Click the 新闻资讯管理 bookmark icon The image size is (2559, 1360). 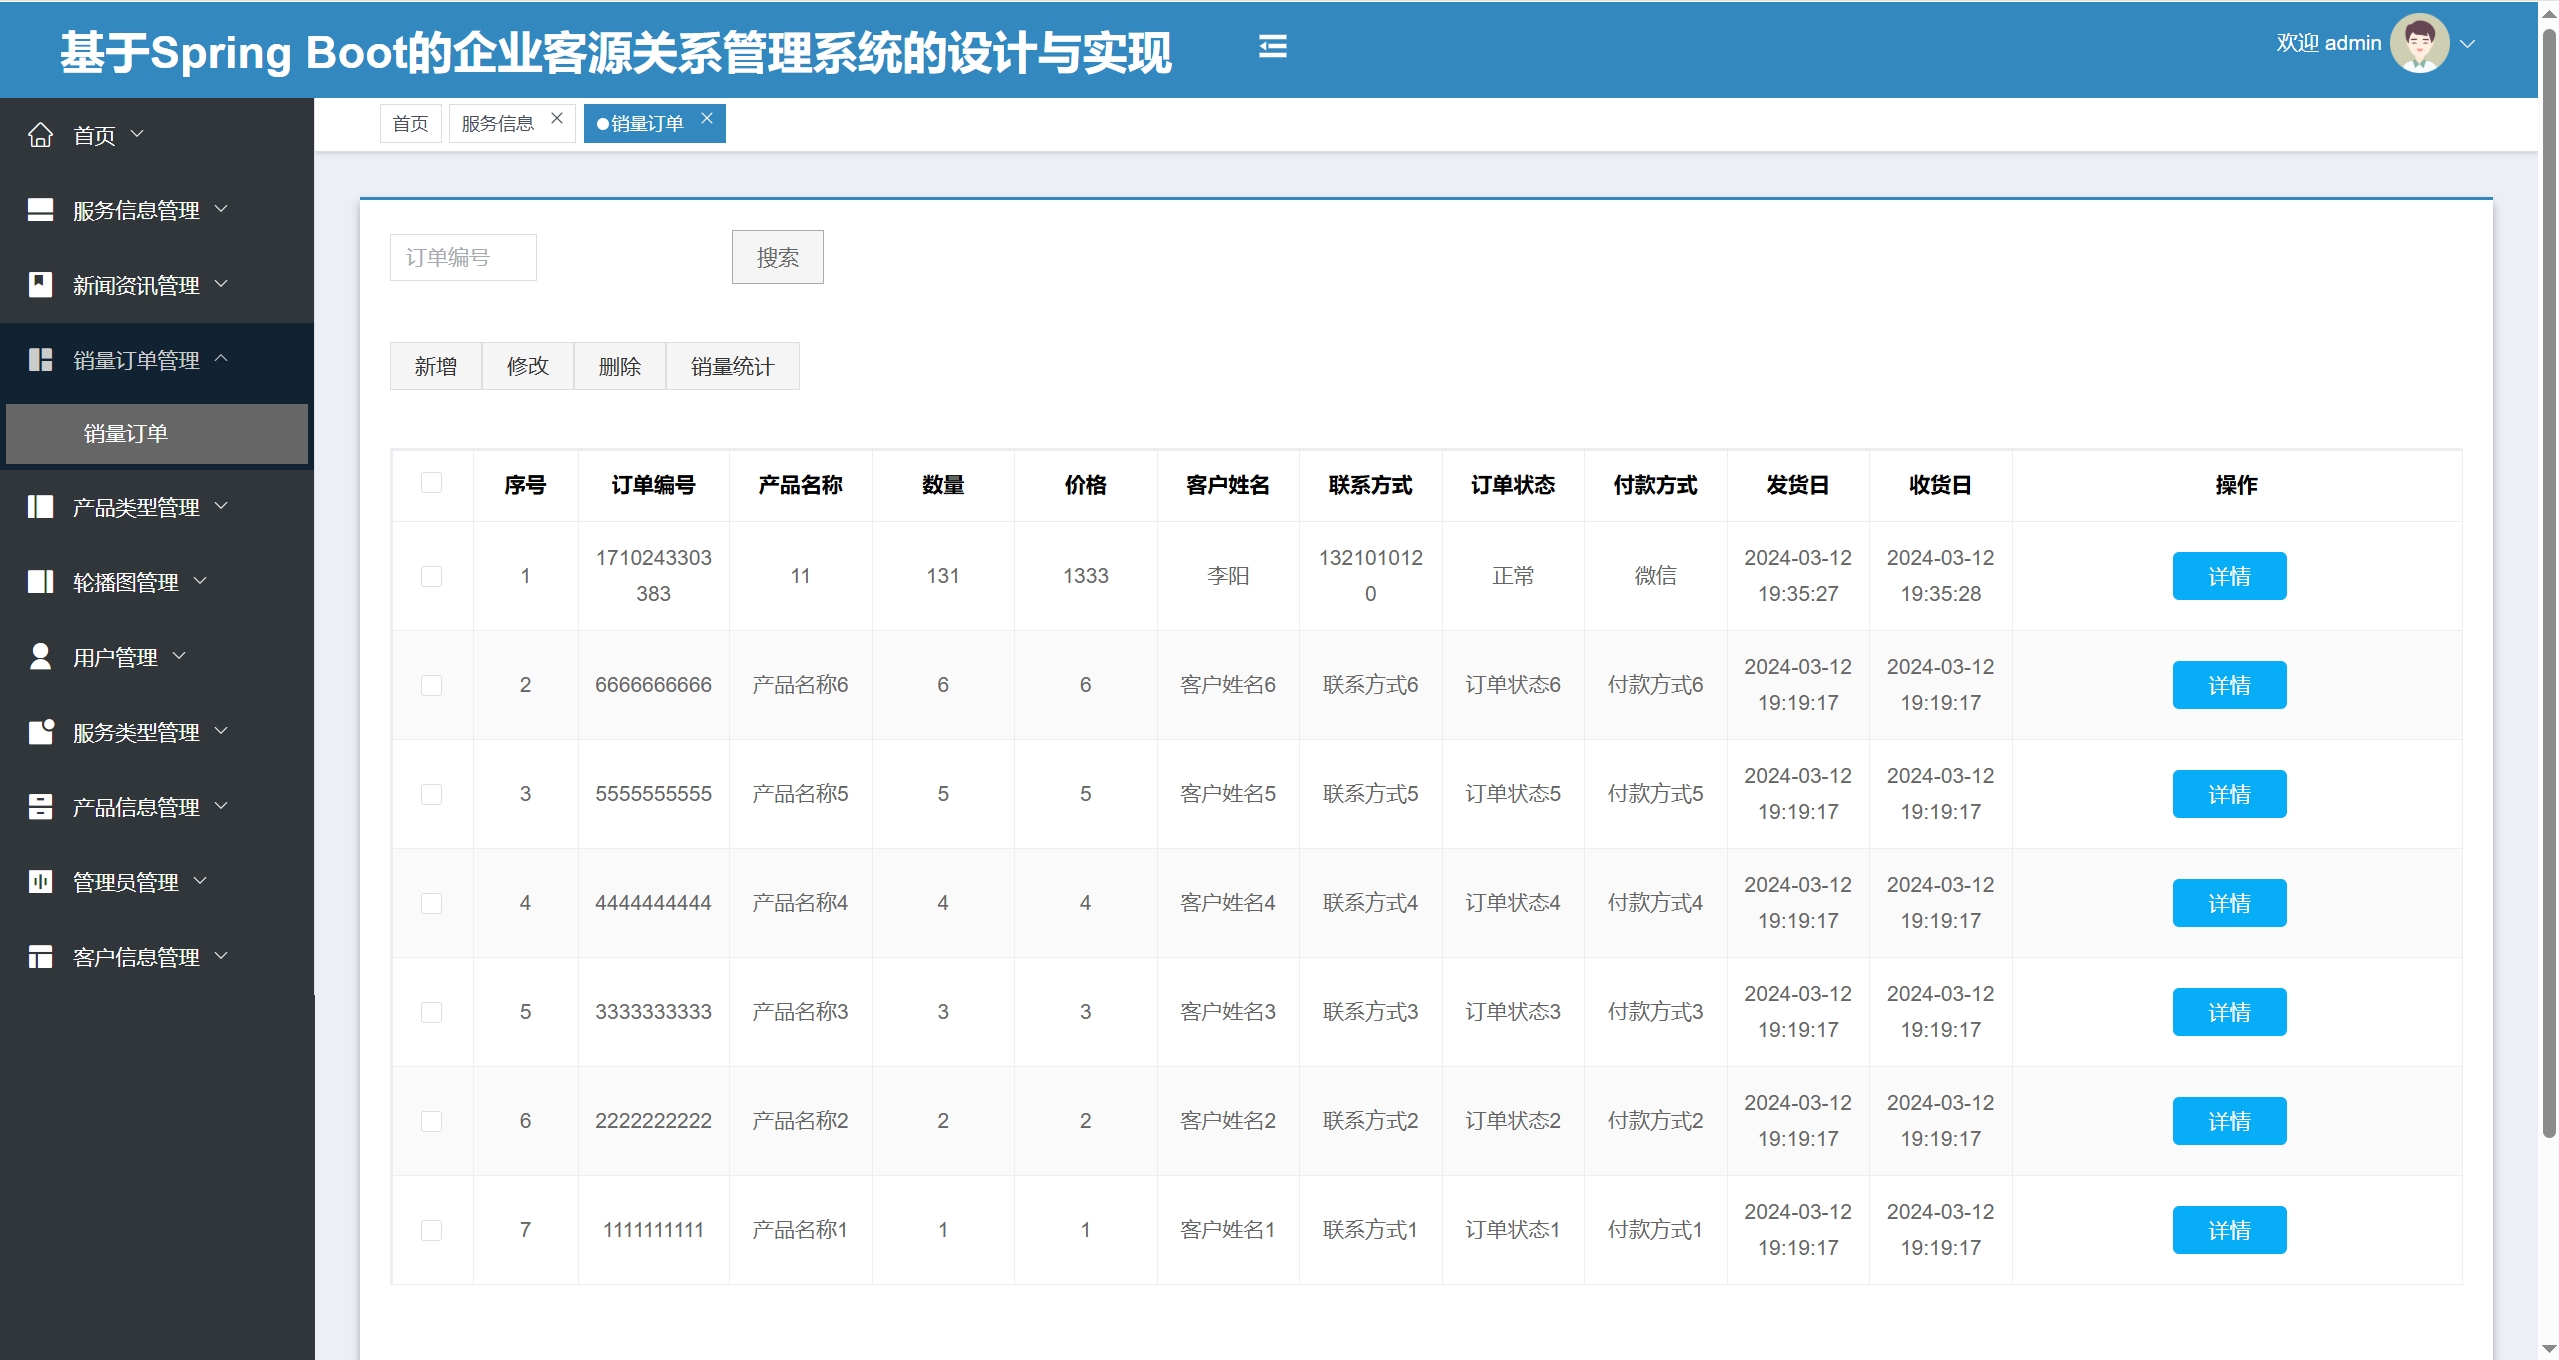(40, 285)
